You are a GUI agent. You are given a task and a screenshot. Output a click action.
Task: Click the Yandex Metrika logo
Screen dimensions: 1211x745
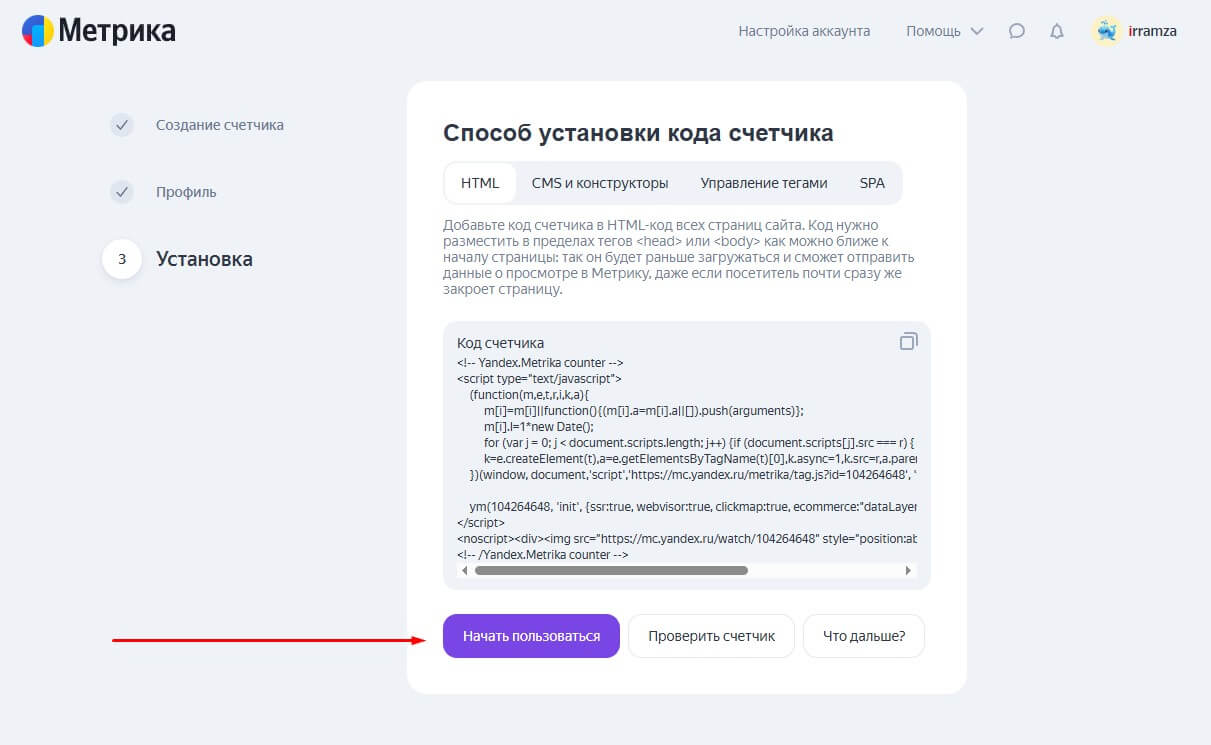tap(98, 31)
